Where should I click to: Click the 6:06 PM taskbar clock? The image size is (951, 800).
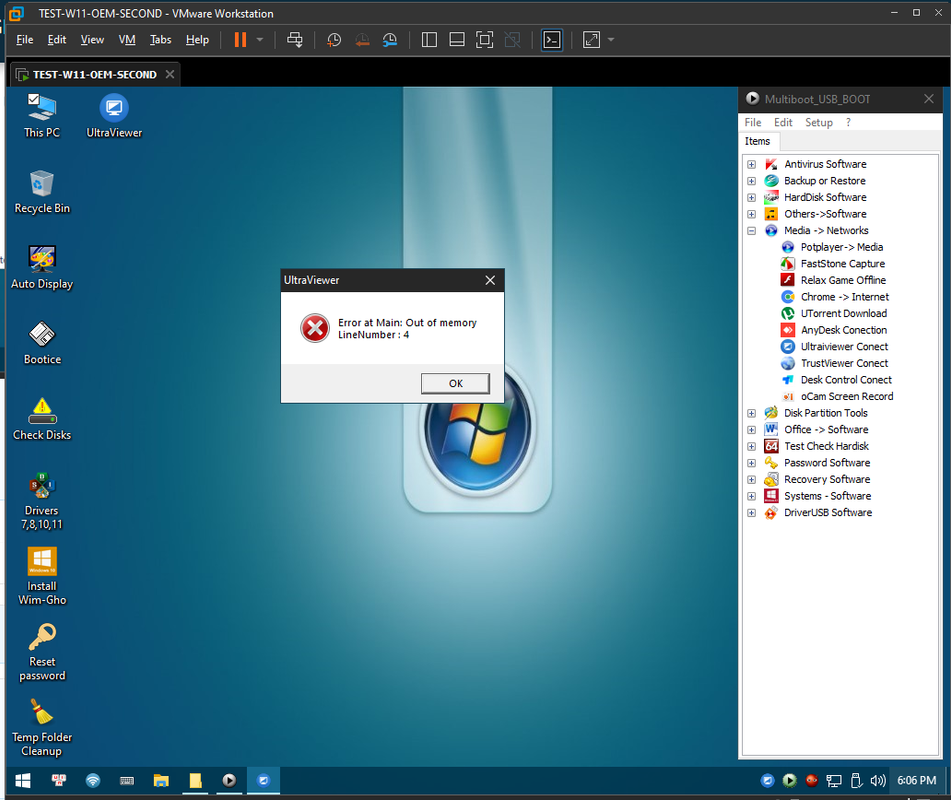(x=916, y=781)
